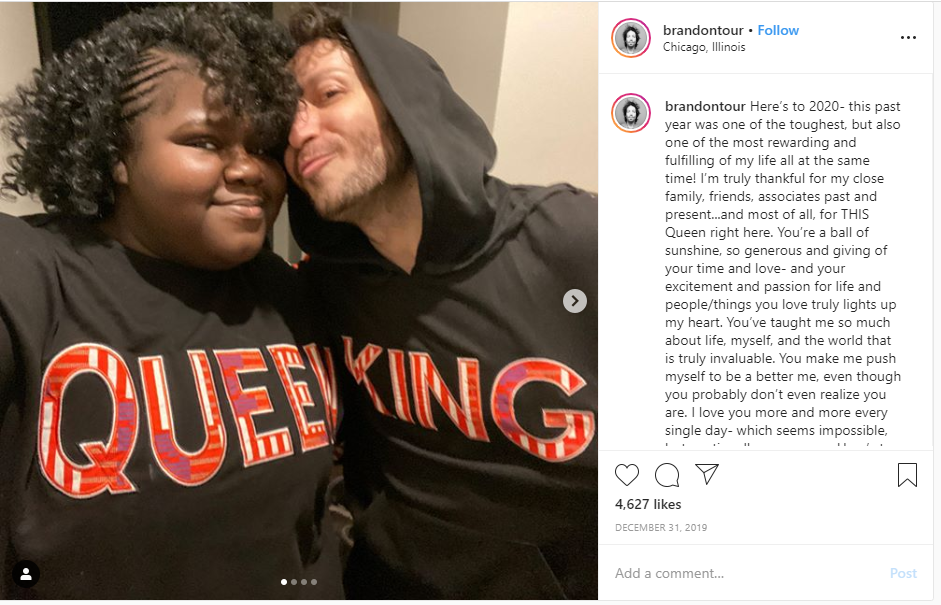Advance to the next photo with the chevron

click(x=573, y=299)
